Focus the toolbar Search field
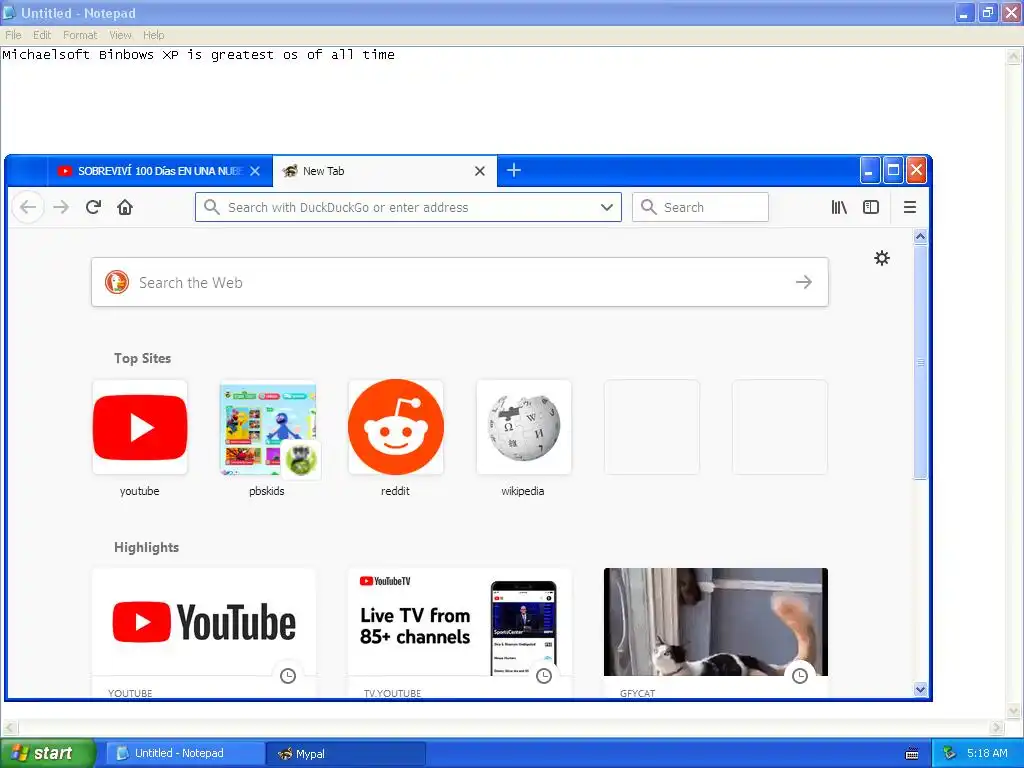 (x=700, y=208)
